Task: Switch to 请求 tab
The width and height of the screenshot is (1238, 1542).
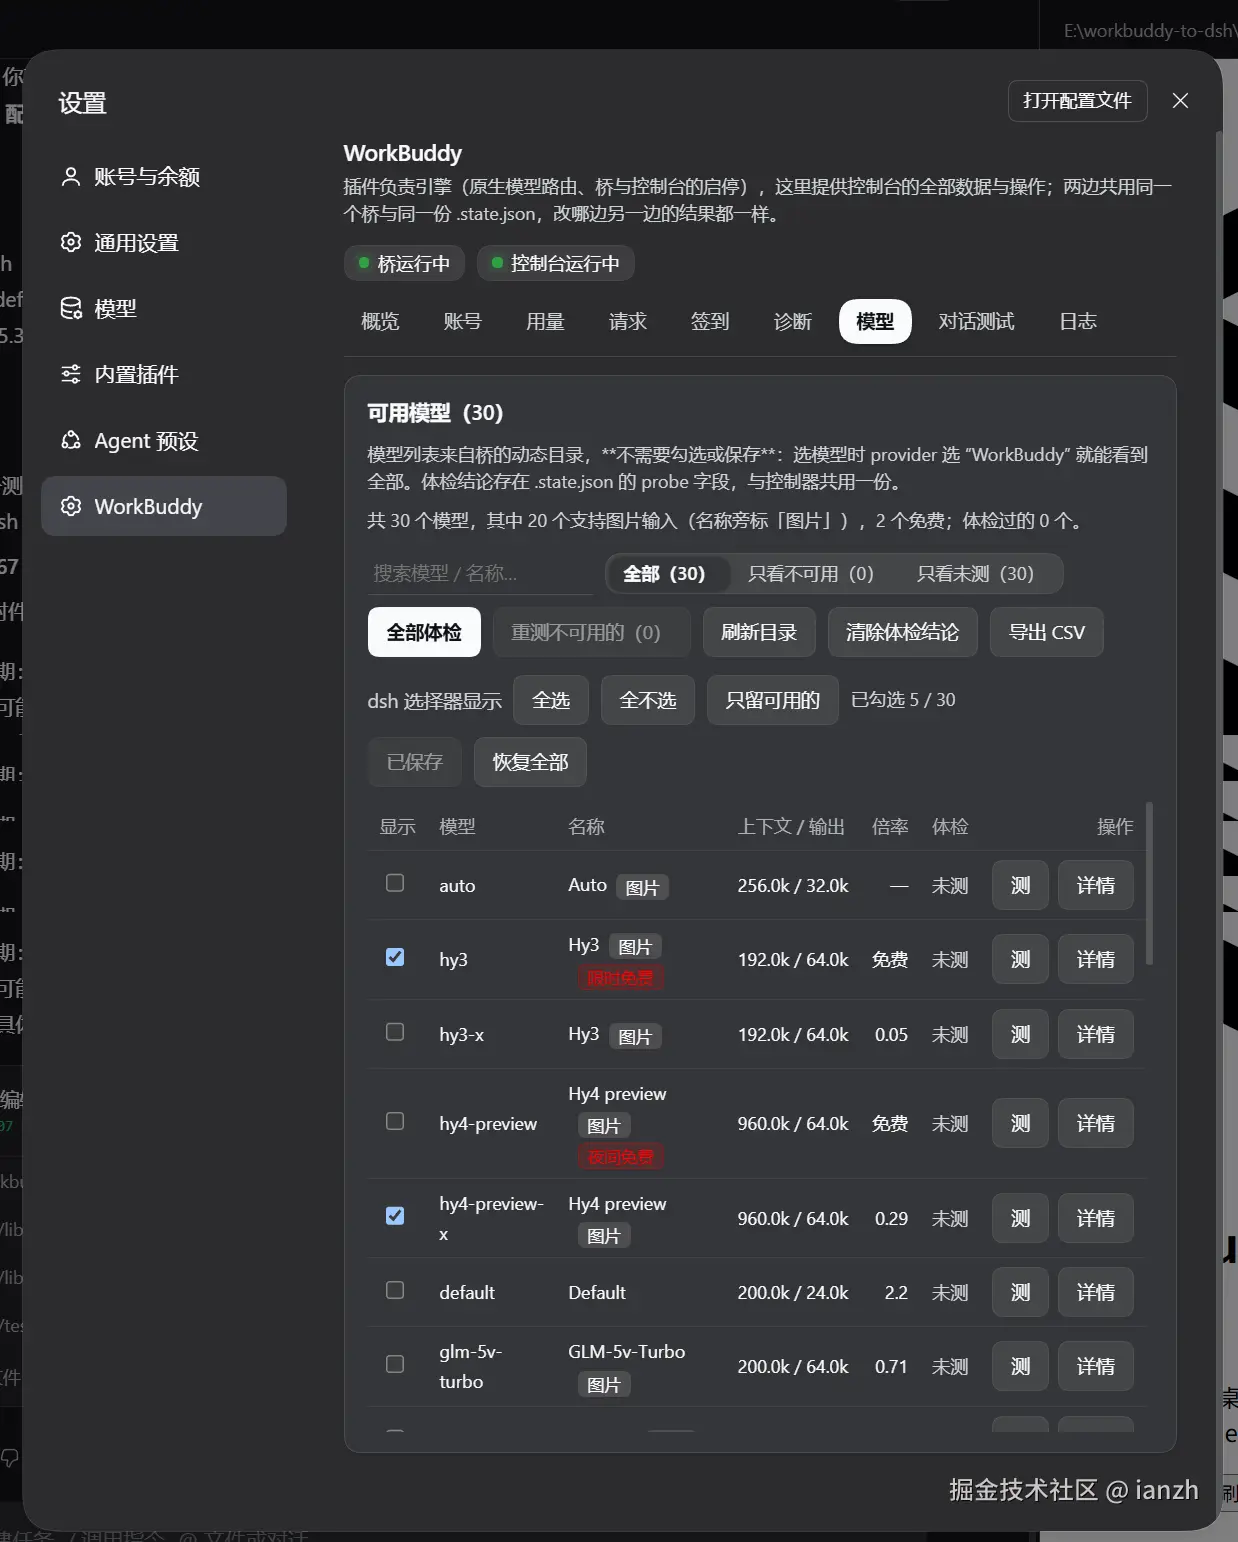Action: (628, 321)
